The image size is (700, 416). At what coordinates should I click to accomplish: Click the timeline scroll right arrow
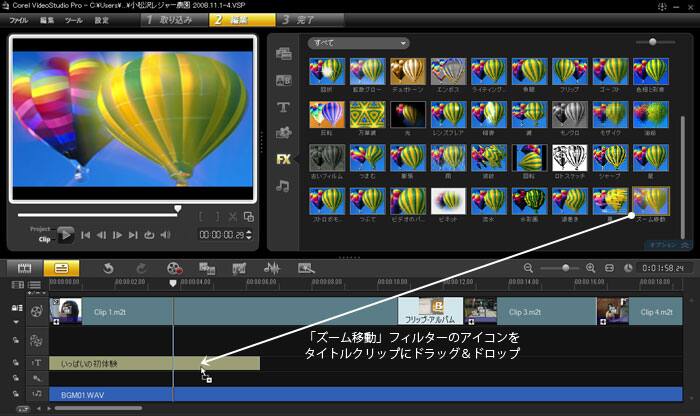49,408
